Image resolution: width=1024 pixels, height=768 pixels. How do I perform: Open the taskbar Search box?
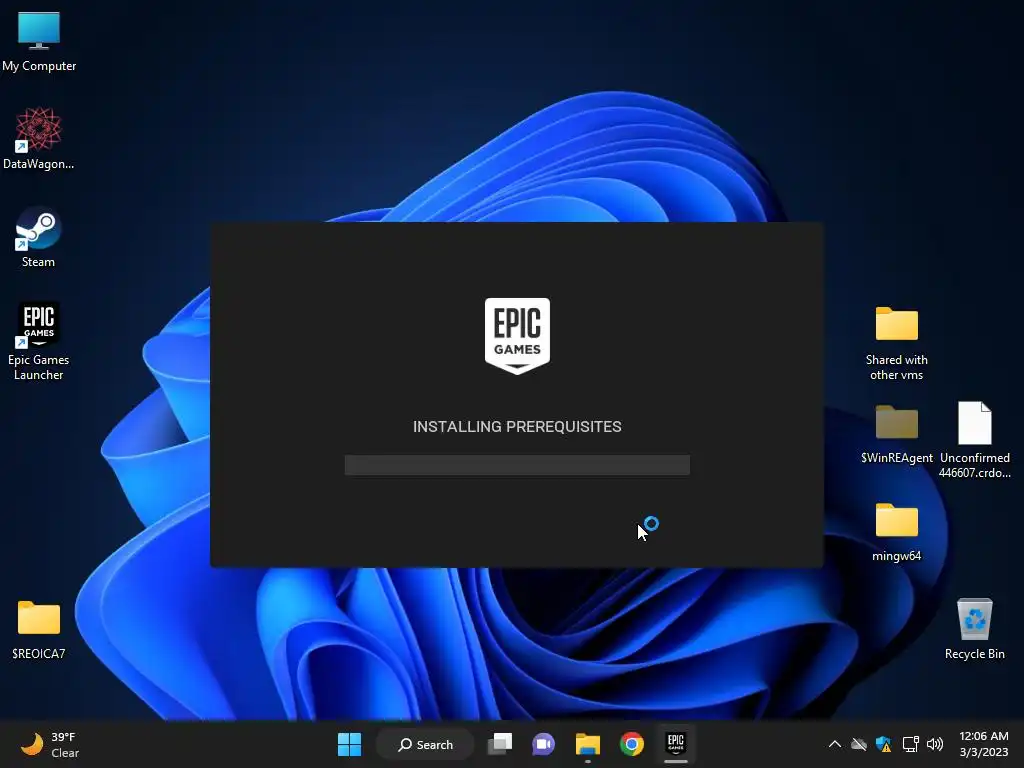coord(425,744)
